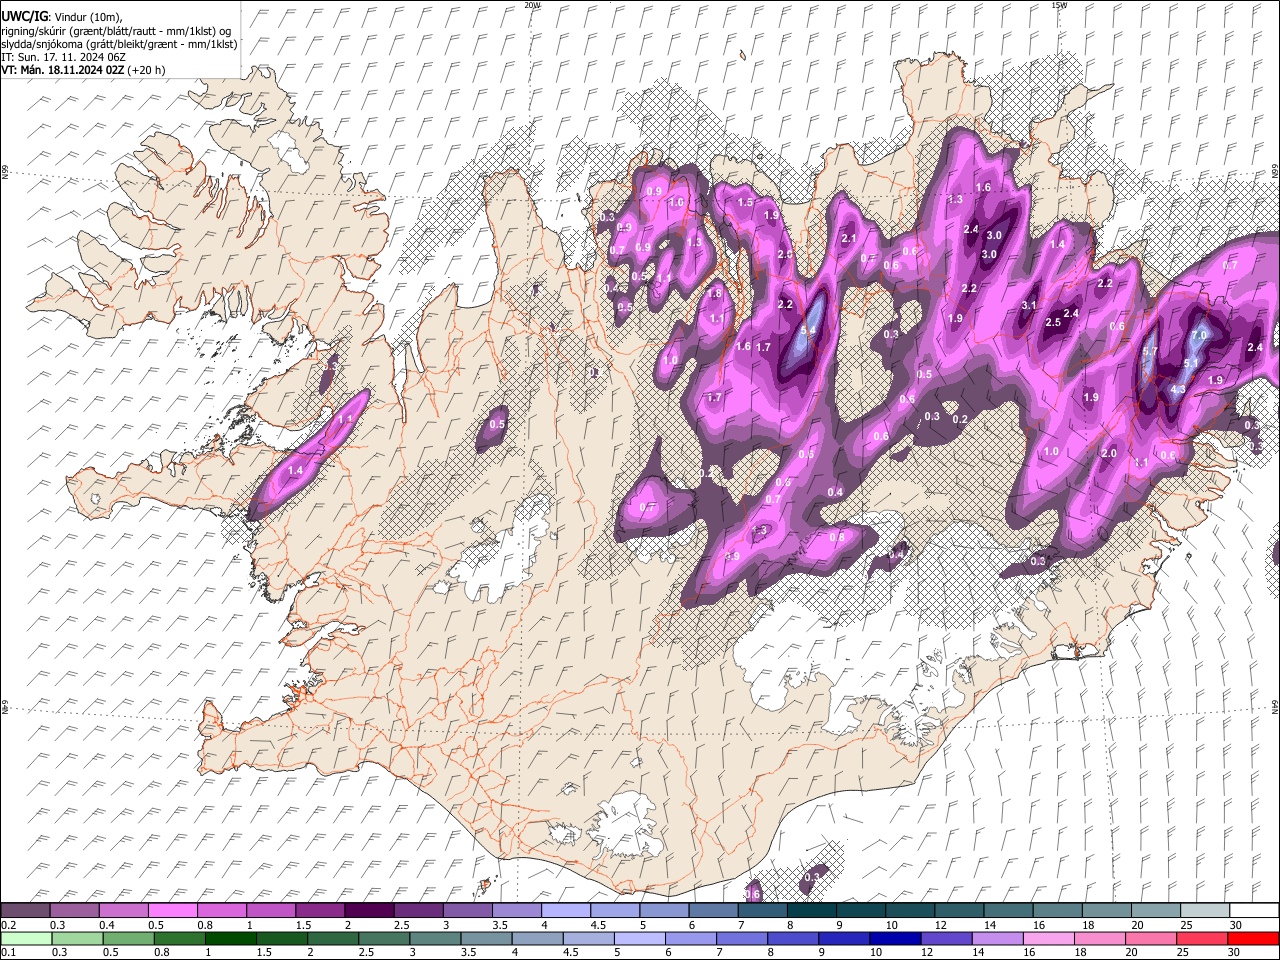Click the light lavender snow swatch from 4 to 4.5
Screen dimensions: 1280x960
(x=565, y=910)
